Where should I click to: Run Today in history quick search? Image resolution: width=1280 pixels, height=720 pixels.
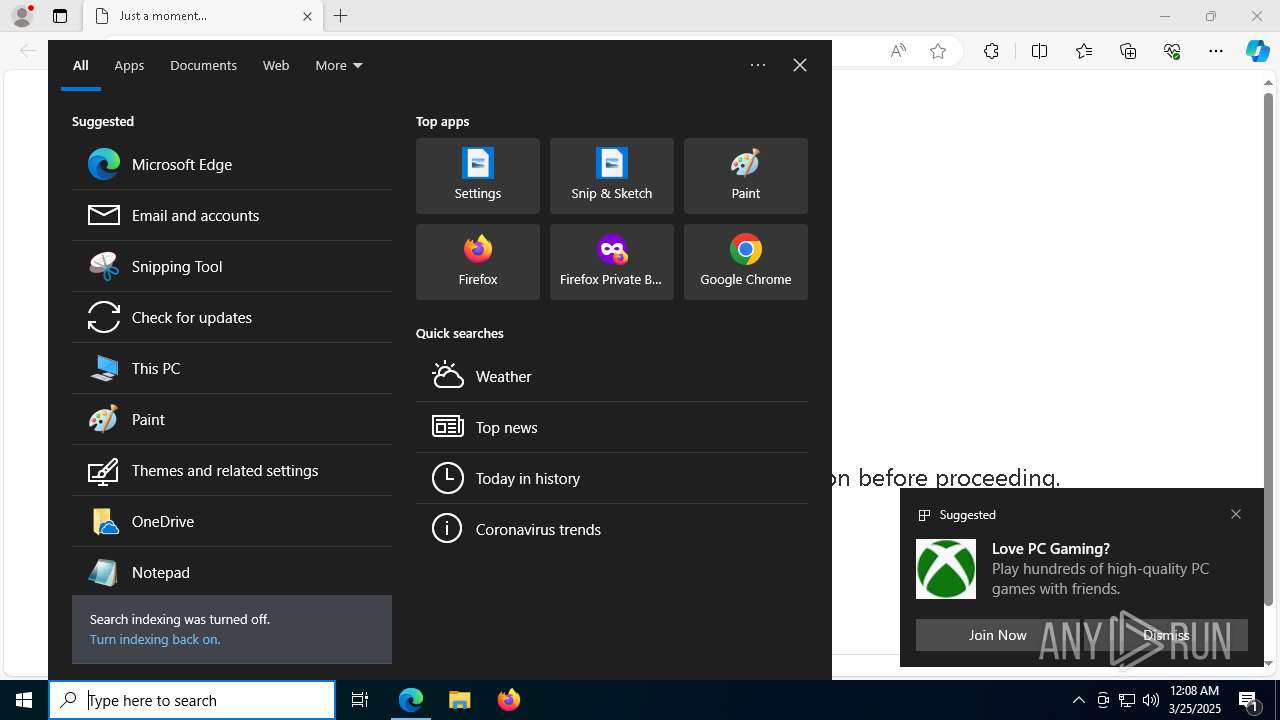tap(612, 478)
